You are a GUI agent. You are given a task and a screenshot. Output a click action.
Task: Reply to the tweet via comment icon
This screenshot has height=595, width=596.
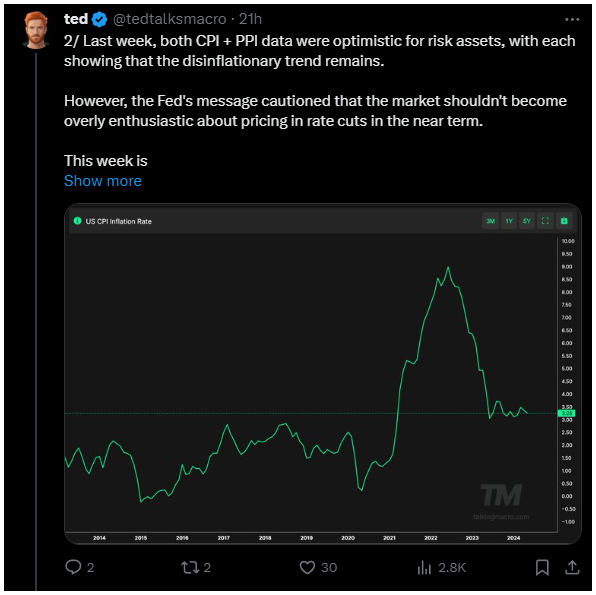coord(73,567)
